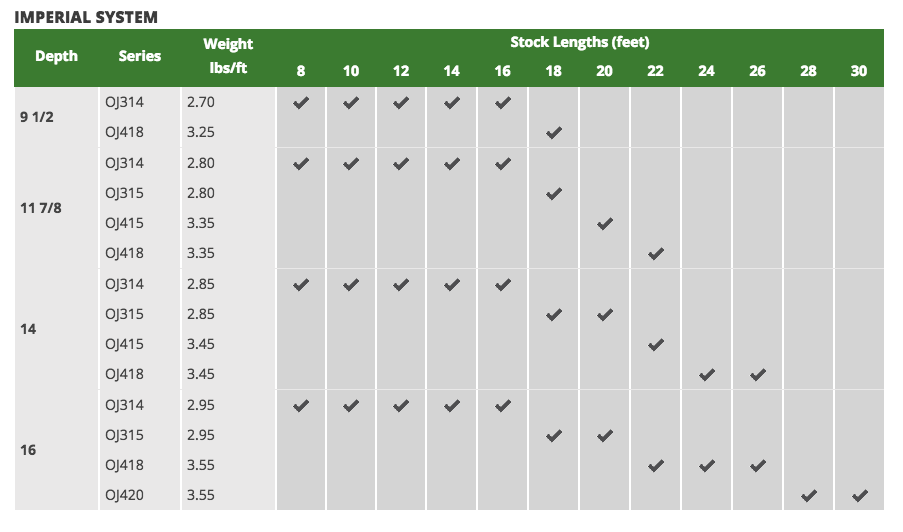903x532 pixels.
Task: Click depth 16 OJ418 checkmark under 24
Action: click(707, 465)
